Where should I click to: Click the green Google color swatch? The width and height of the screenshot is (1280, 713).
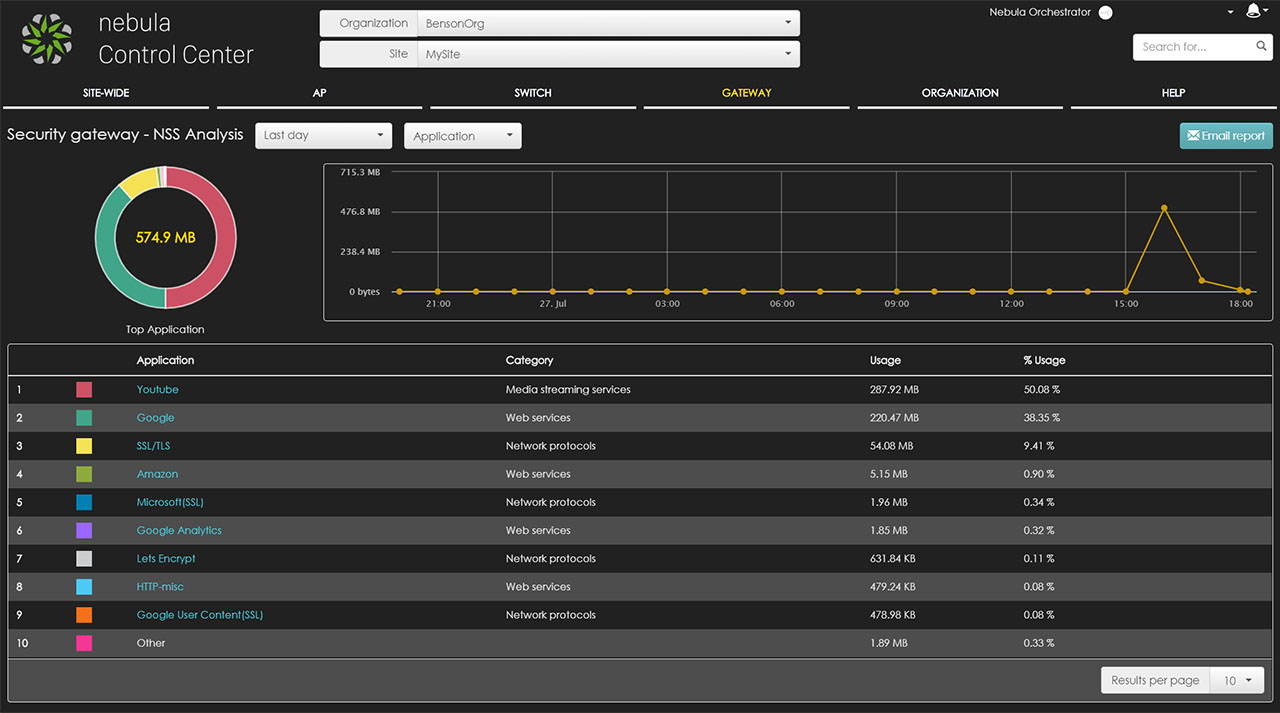pos(84,418)
